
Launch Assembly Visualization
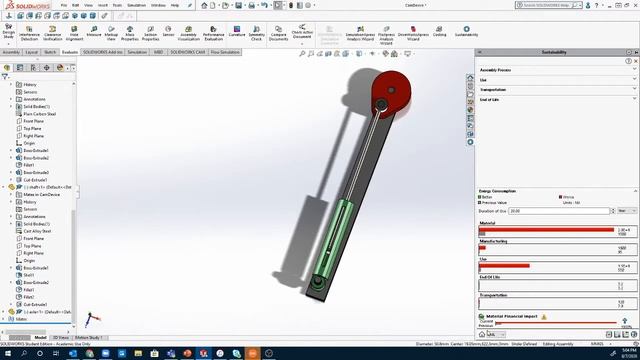pos(189,33)
